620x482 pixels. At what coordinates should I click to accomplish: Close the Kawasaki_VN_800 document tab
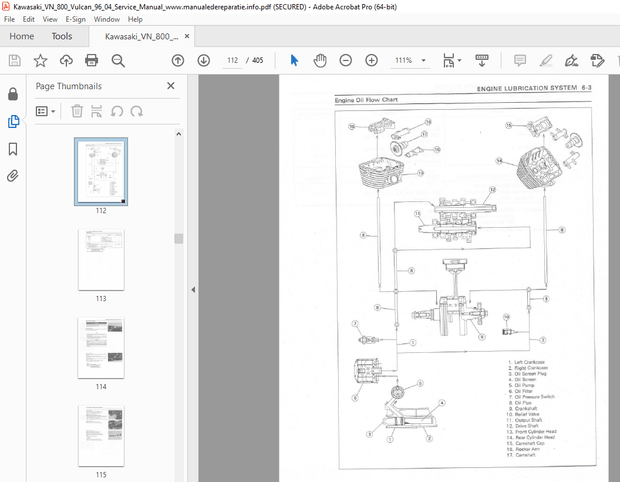tap(187, 36)
